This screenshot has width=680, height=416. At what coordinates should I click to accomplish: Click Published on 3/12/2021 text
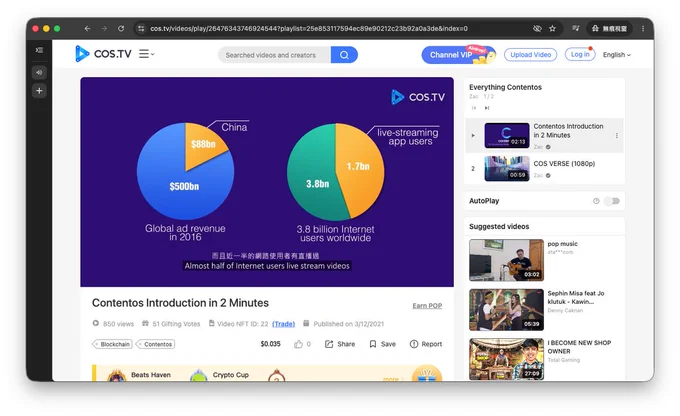click(349, 324)
